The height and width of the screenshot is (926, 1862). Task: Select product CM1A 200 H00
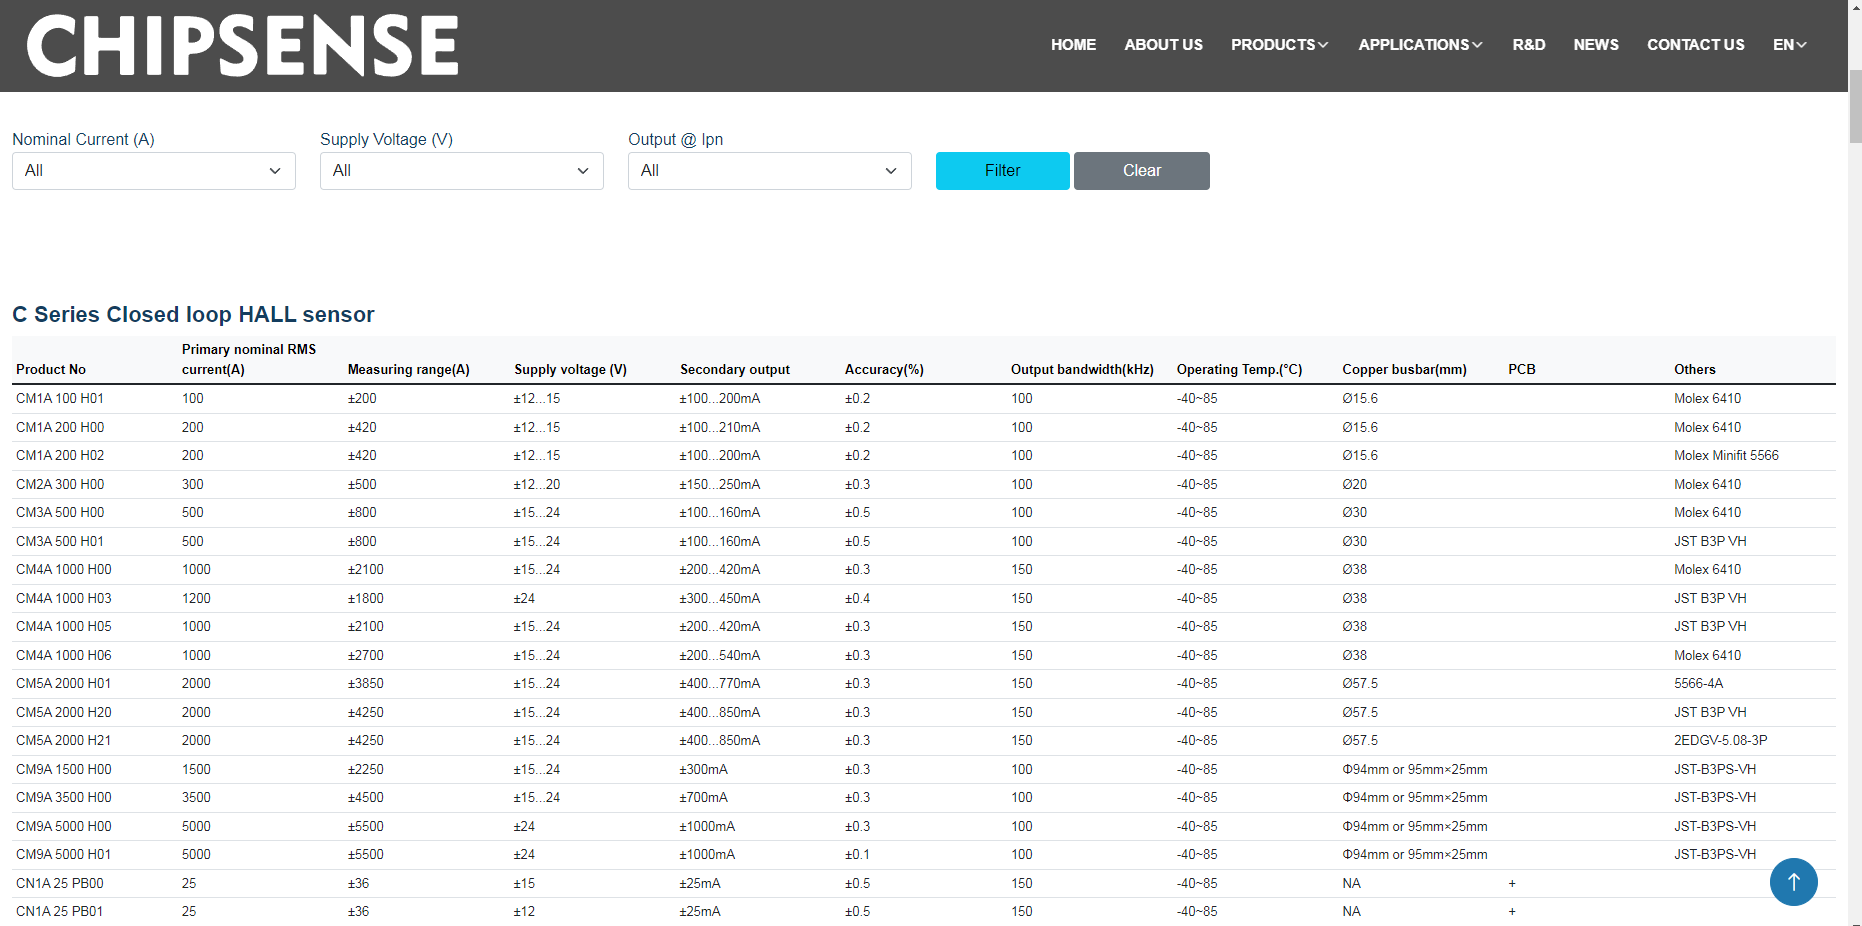pyautogui.click(x=60, y=427)
